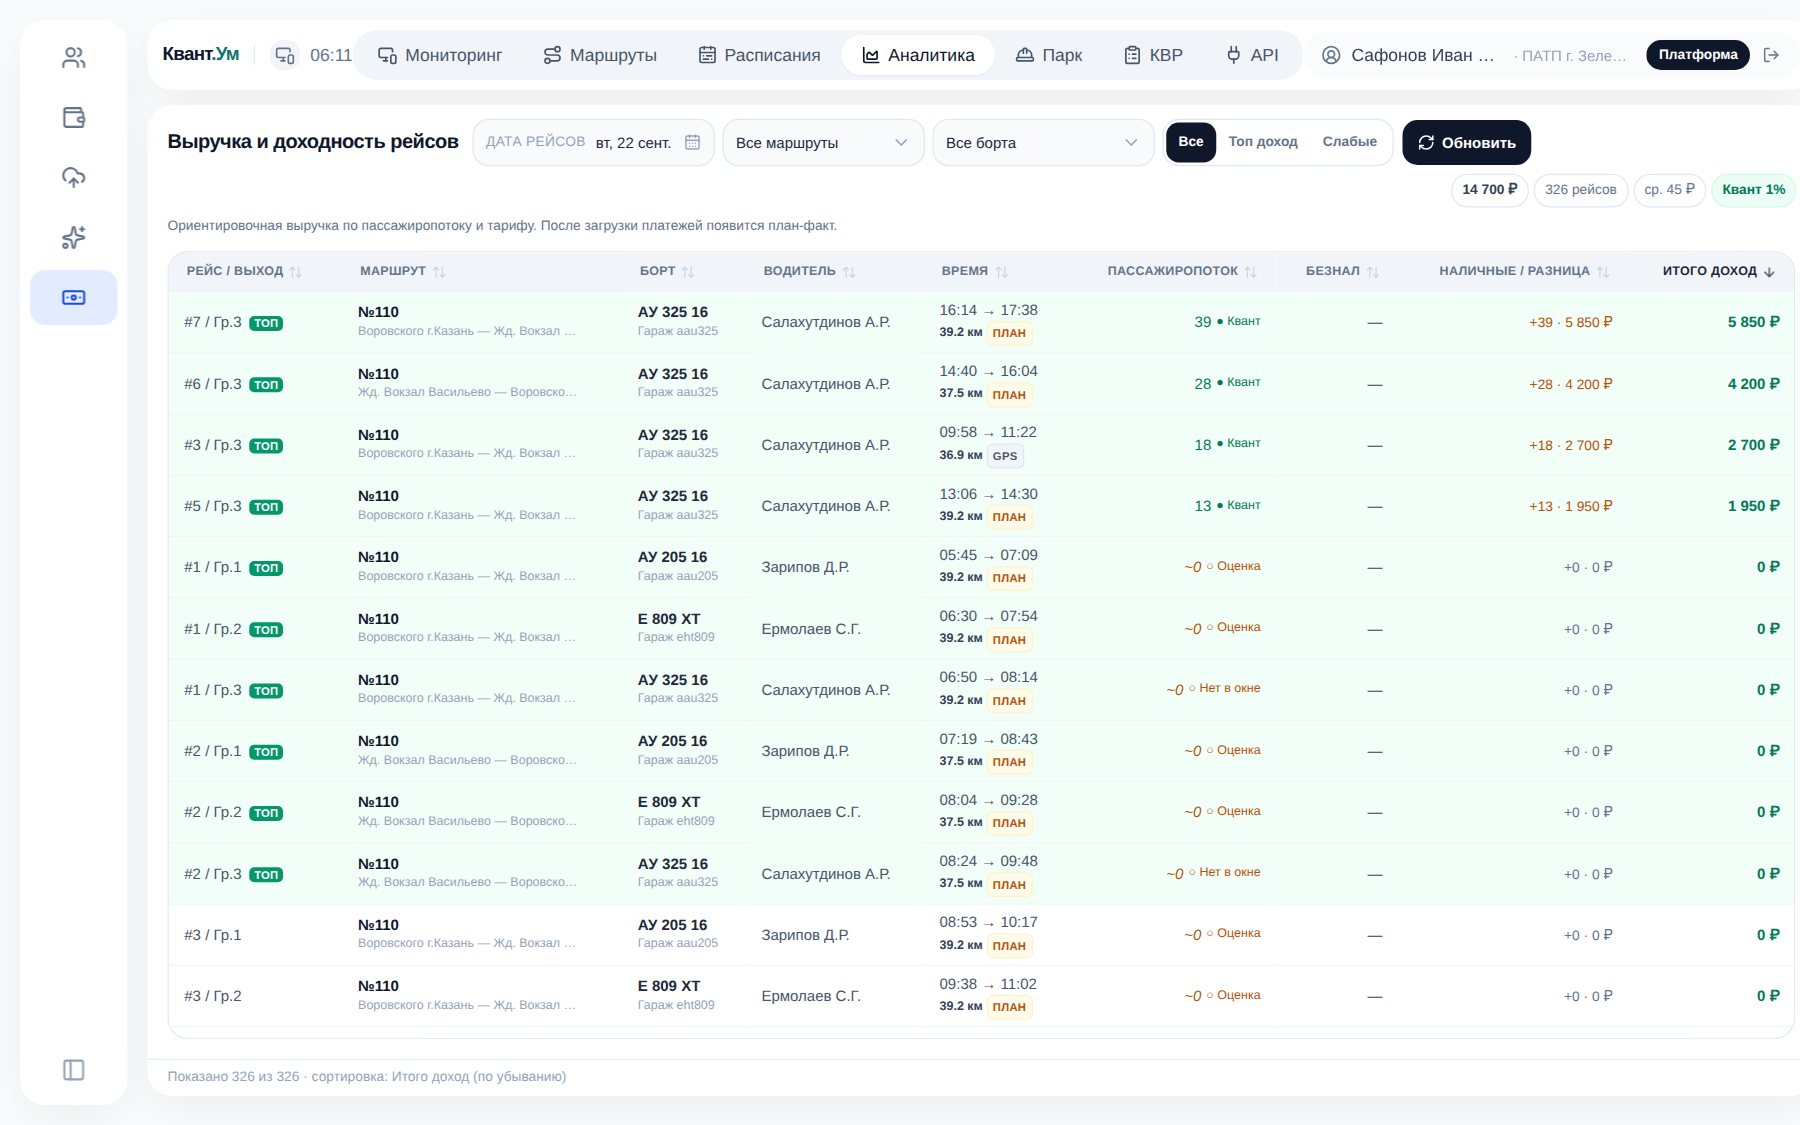Click the ДАТА РЕЙСОВ date field
Viewport: 1800px width, 1125px height.
coord(593,142)
